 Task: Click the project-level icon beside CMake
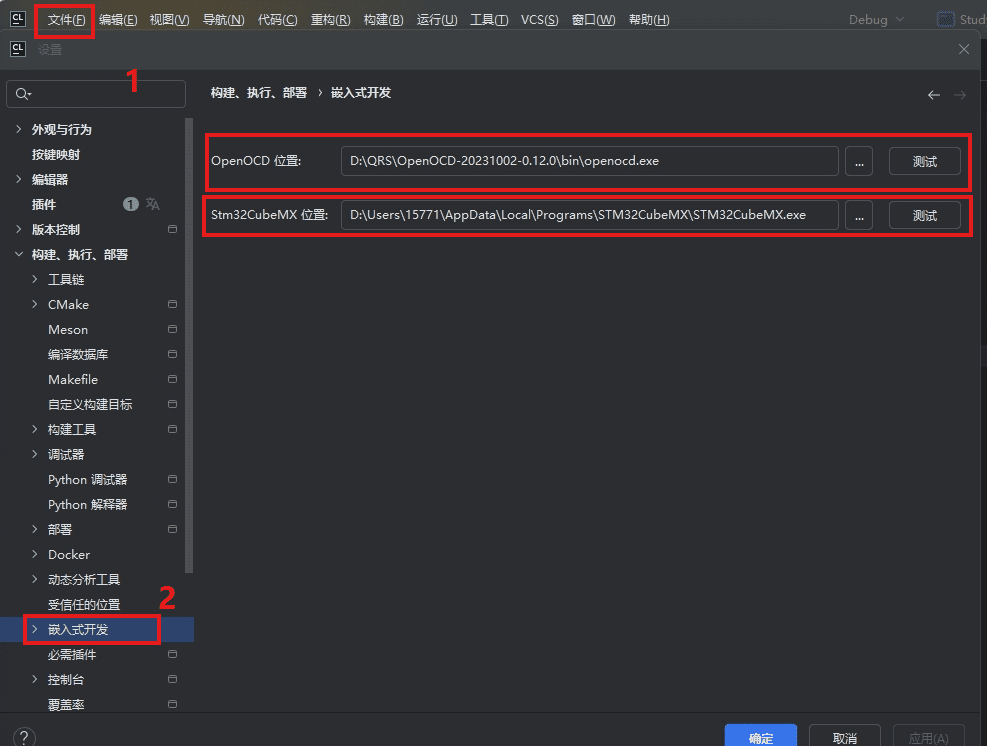[172, 304]
